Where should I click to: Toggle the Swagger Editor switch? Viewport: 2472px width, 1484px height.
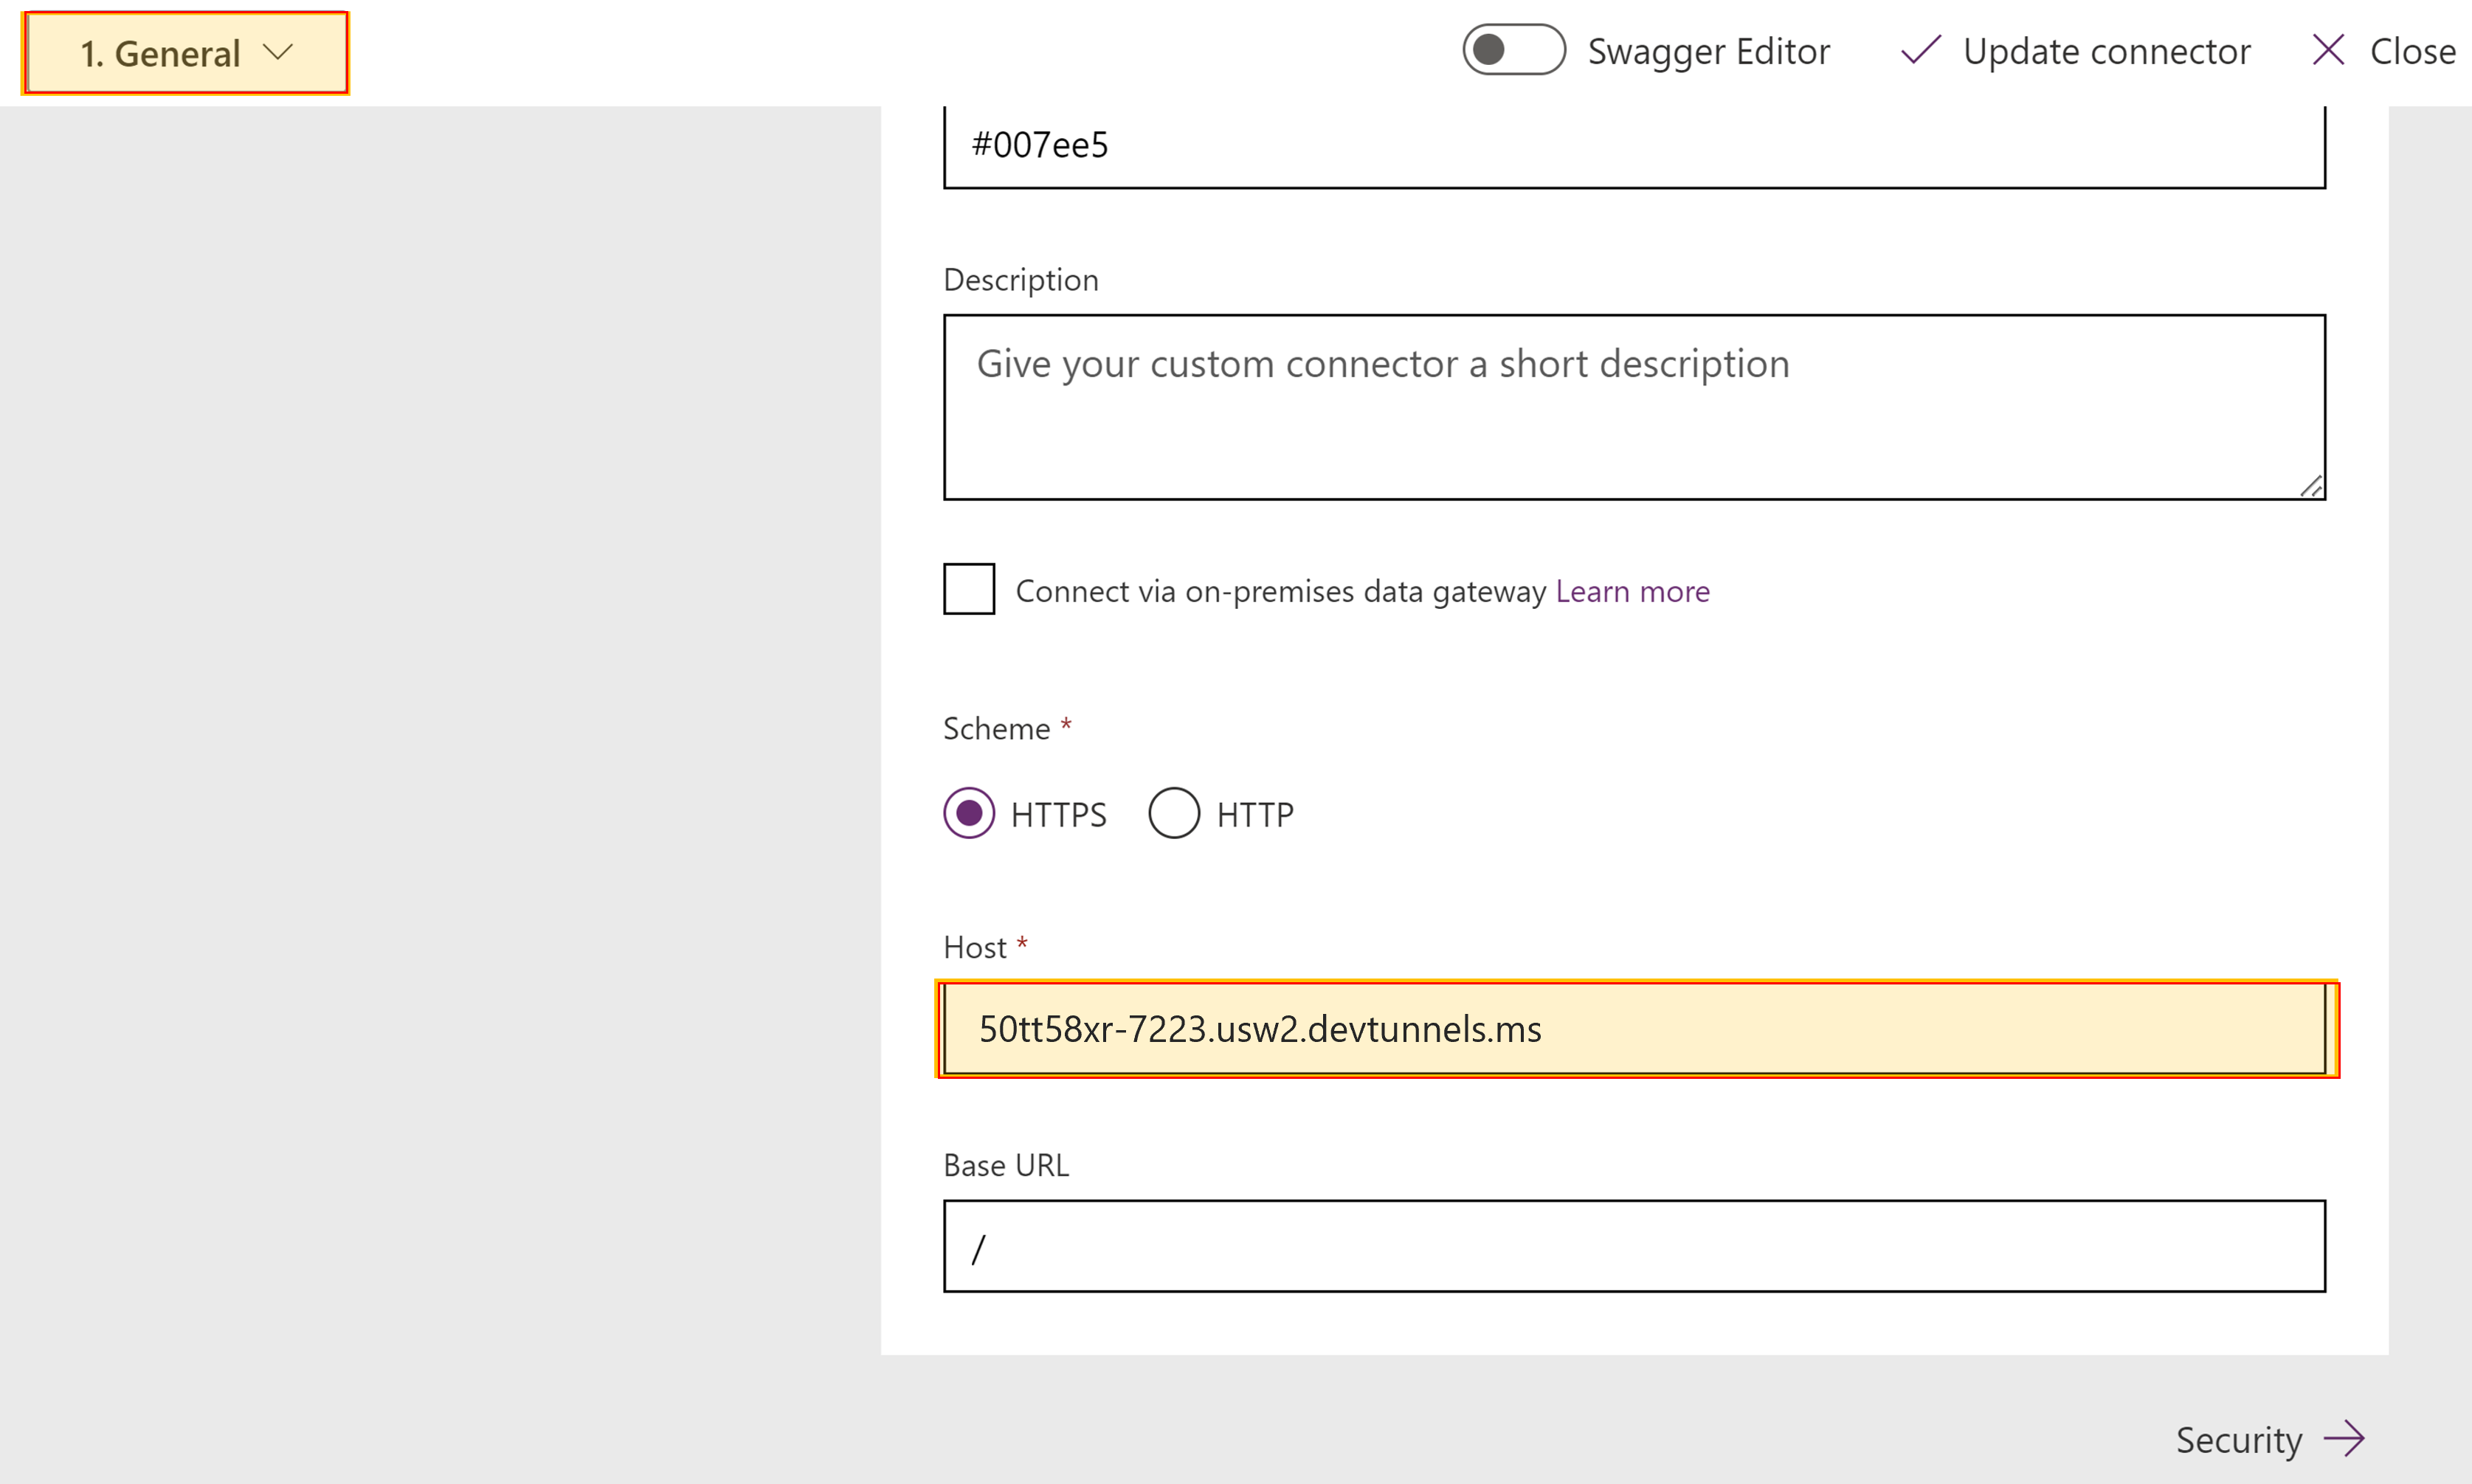tap(1514, 50)
